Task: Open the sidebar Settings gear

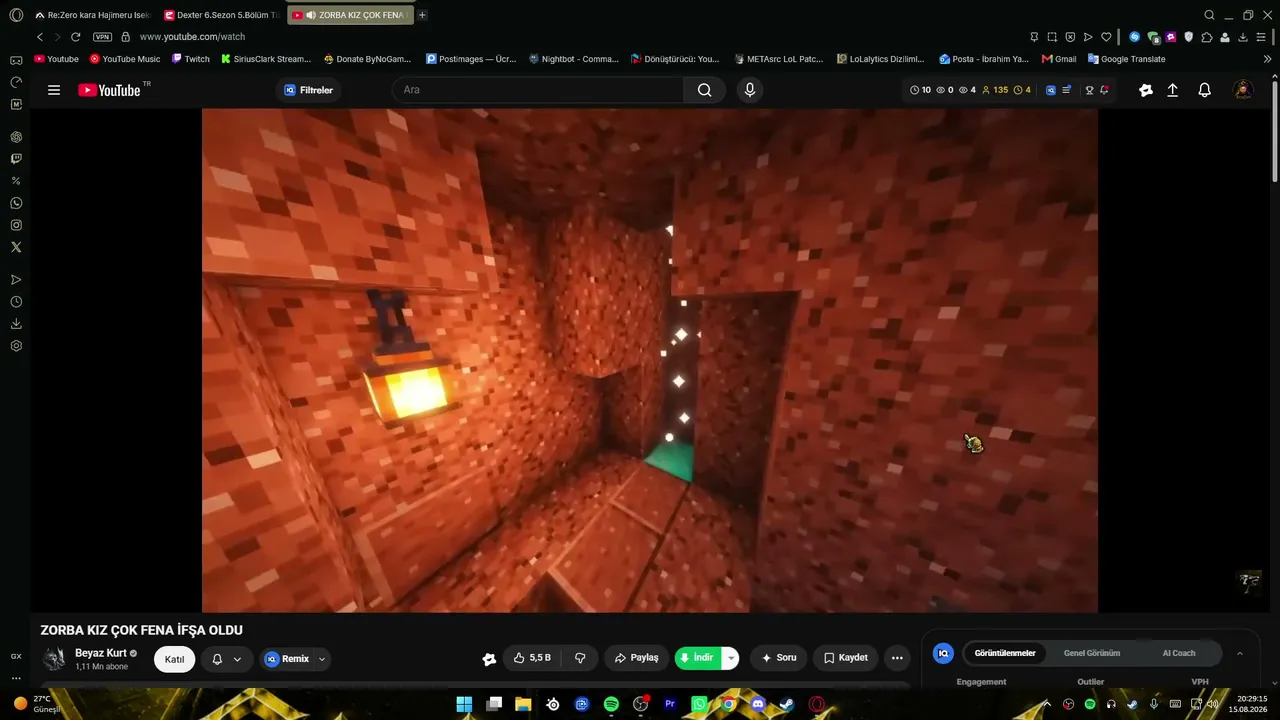Action: [x=16, y=346]
